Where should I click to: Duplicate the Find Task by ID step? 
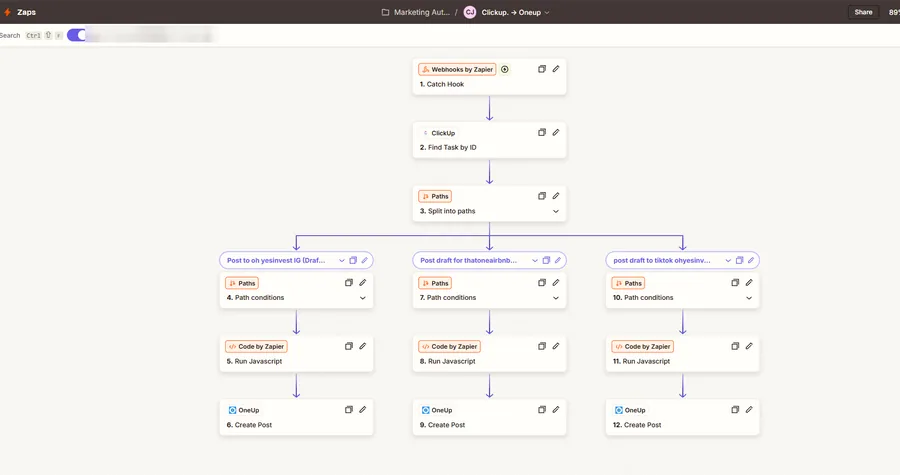(x=542, y=133)
